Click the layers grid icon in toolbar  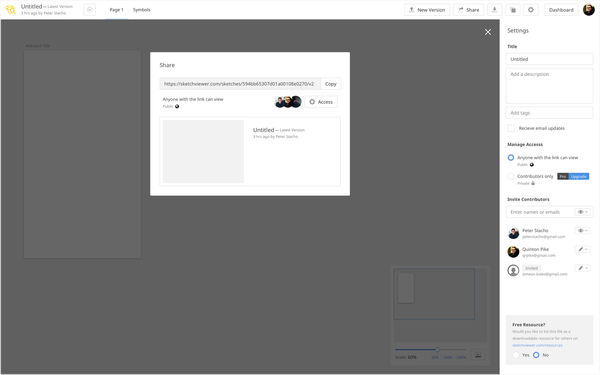coord(513,10)
